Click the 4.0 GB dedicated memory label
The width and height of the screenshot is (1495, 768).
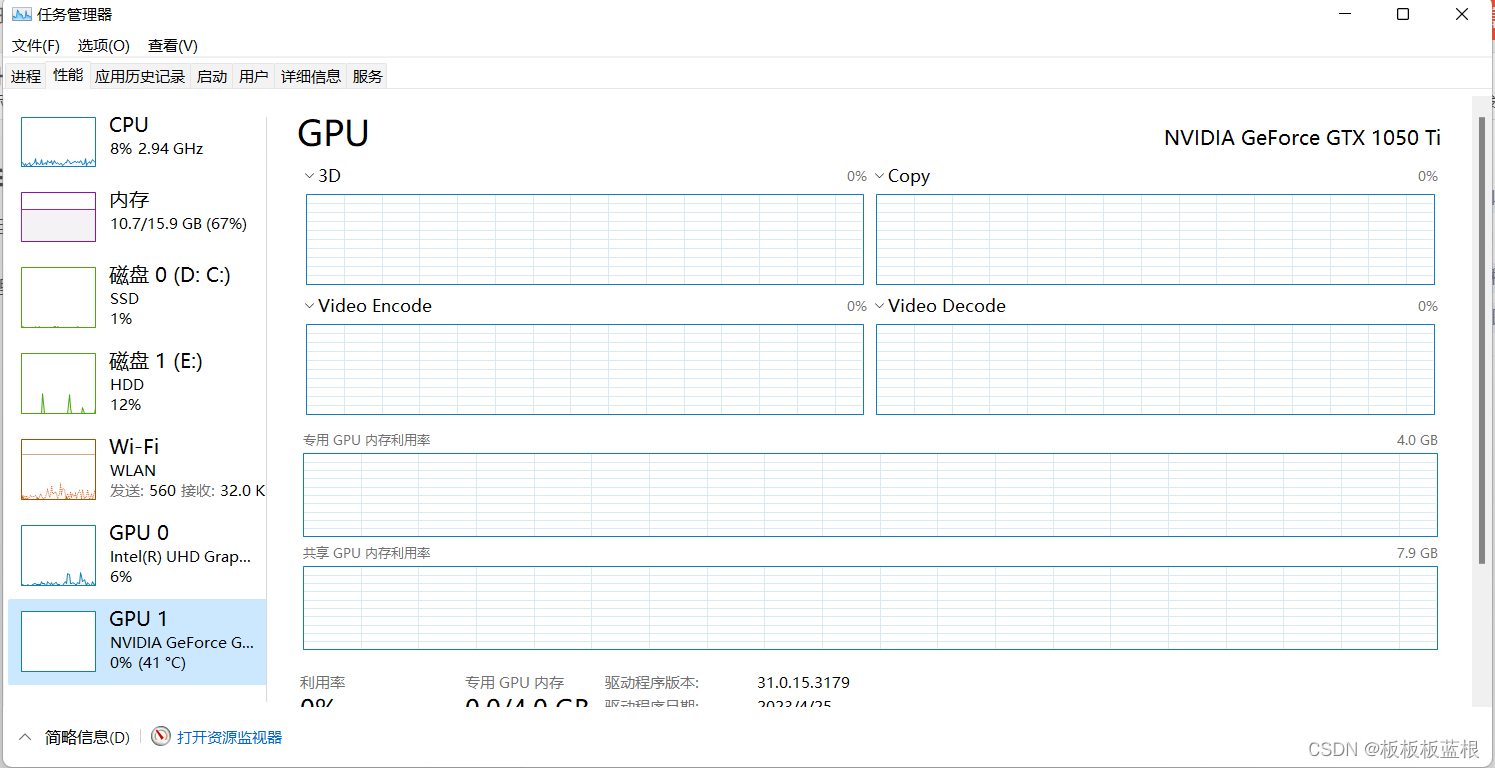pyautogui.click(x=1417, y=440)
